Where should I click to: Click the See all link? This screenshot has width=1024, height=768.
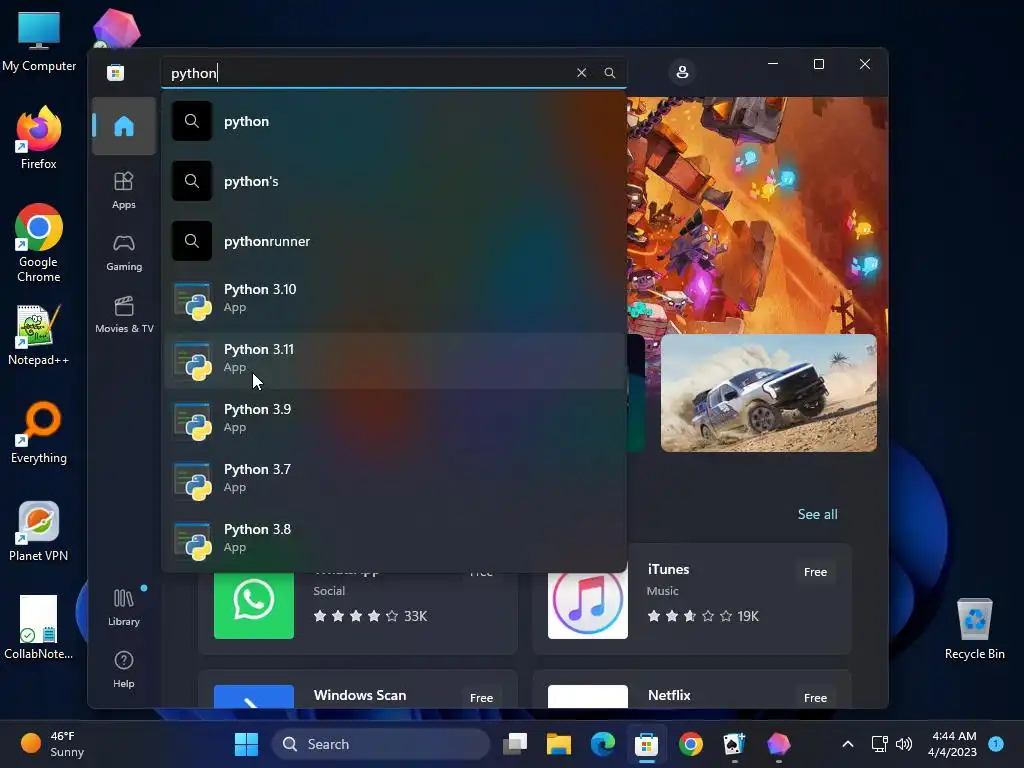click(x=817, y=514)
